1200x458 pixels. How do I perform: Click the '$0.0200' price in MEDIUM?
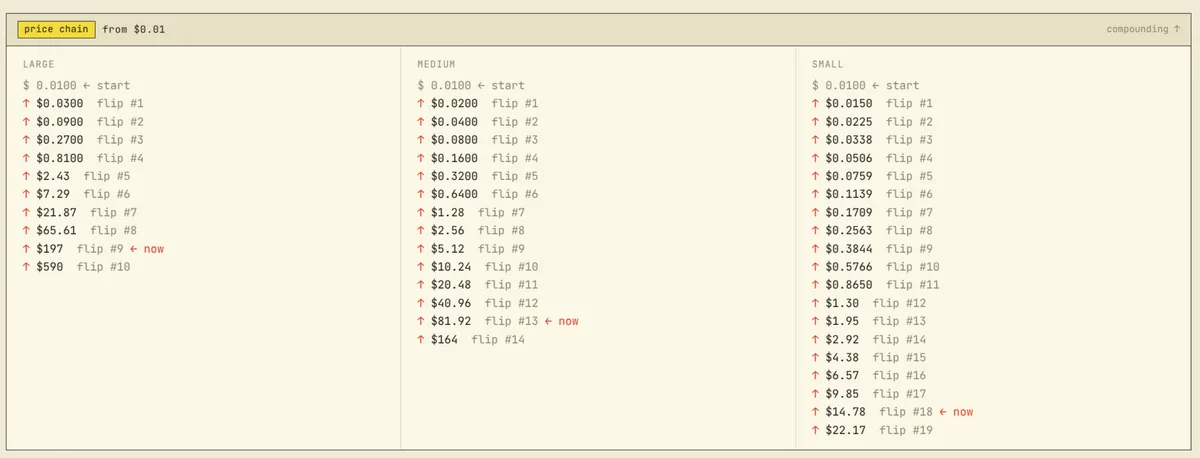point(454,103)
